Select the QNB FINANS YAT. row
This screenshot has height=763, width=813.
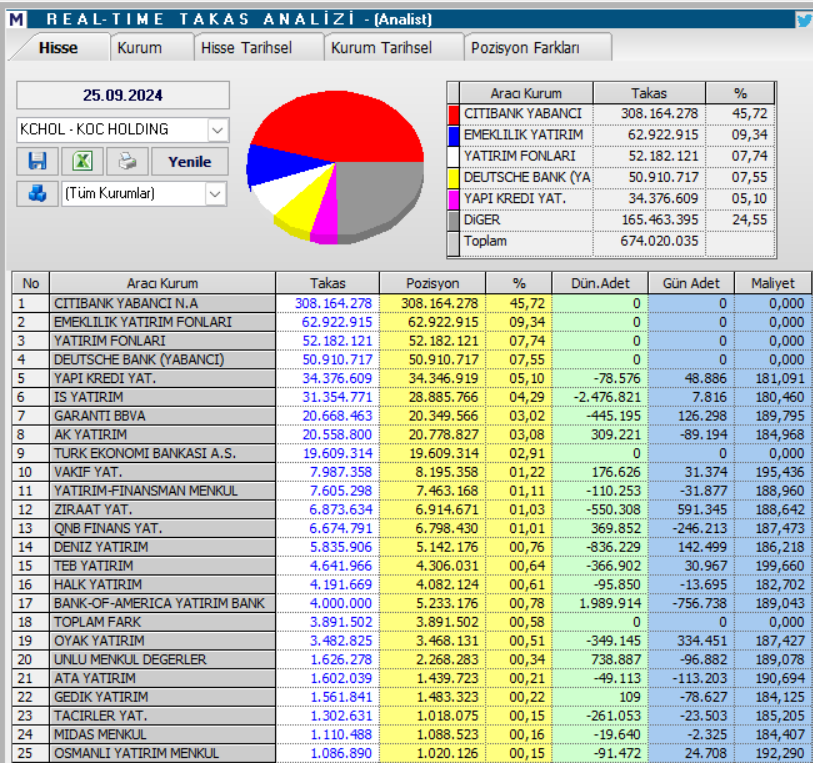pos(412,528)
